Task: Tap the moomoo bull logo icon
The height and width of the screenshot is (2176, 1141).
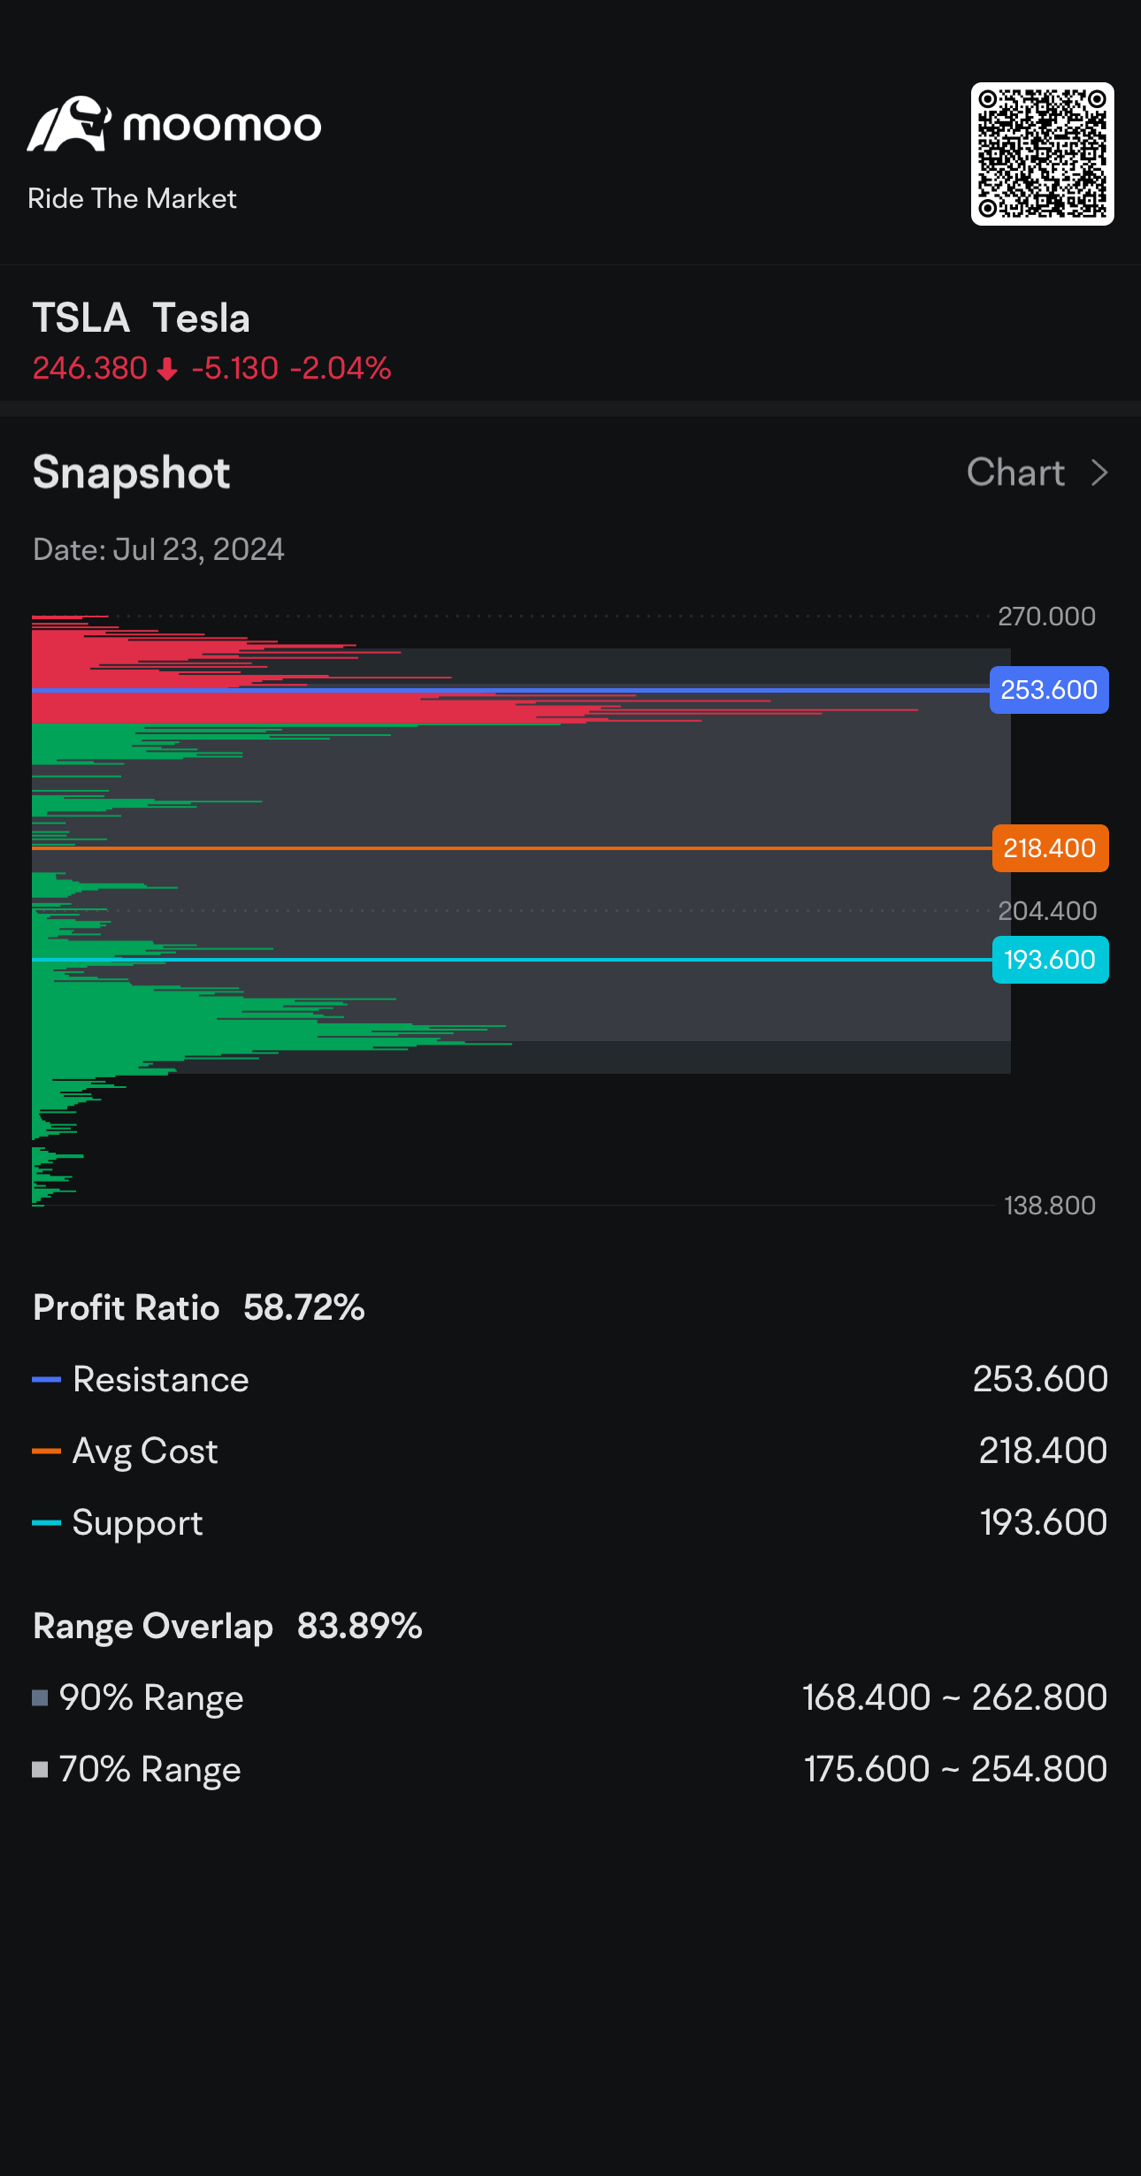Action: coord(69,124)
